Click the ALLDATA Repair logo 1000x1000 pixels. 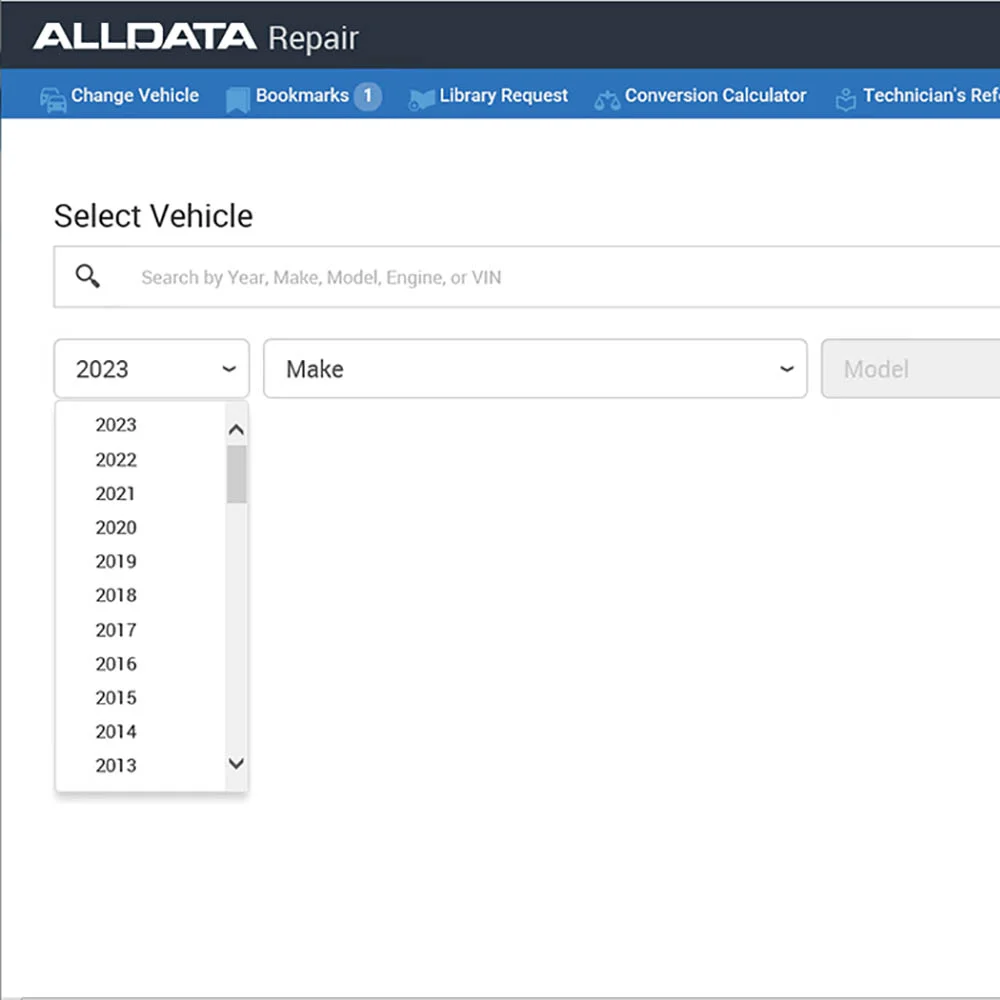pos(196,37)
